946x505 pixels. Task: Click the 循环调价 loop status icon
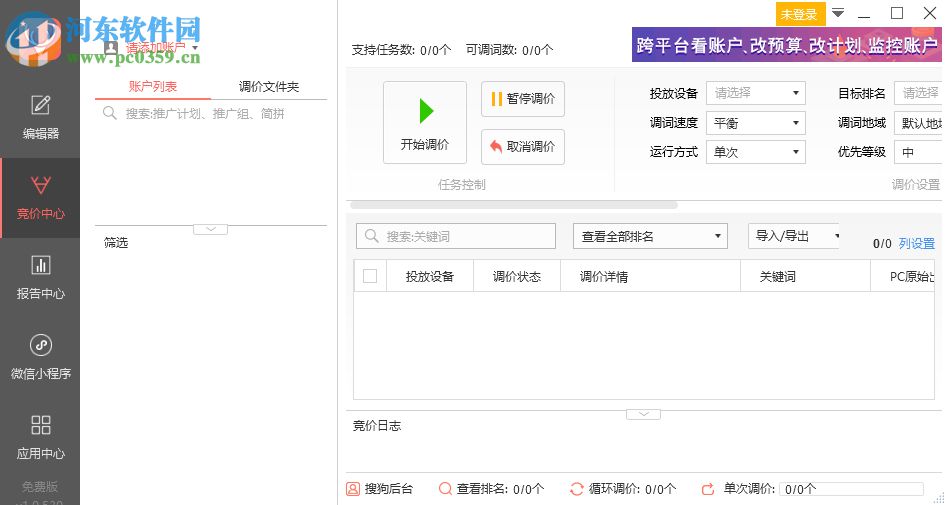[577, 489]
